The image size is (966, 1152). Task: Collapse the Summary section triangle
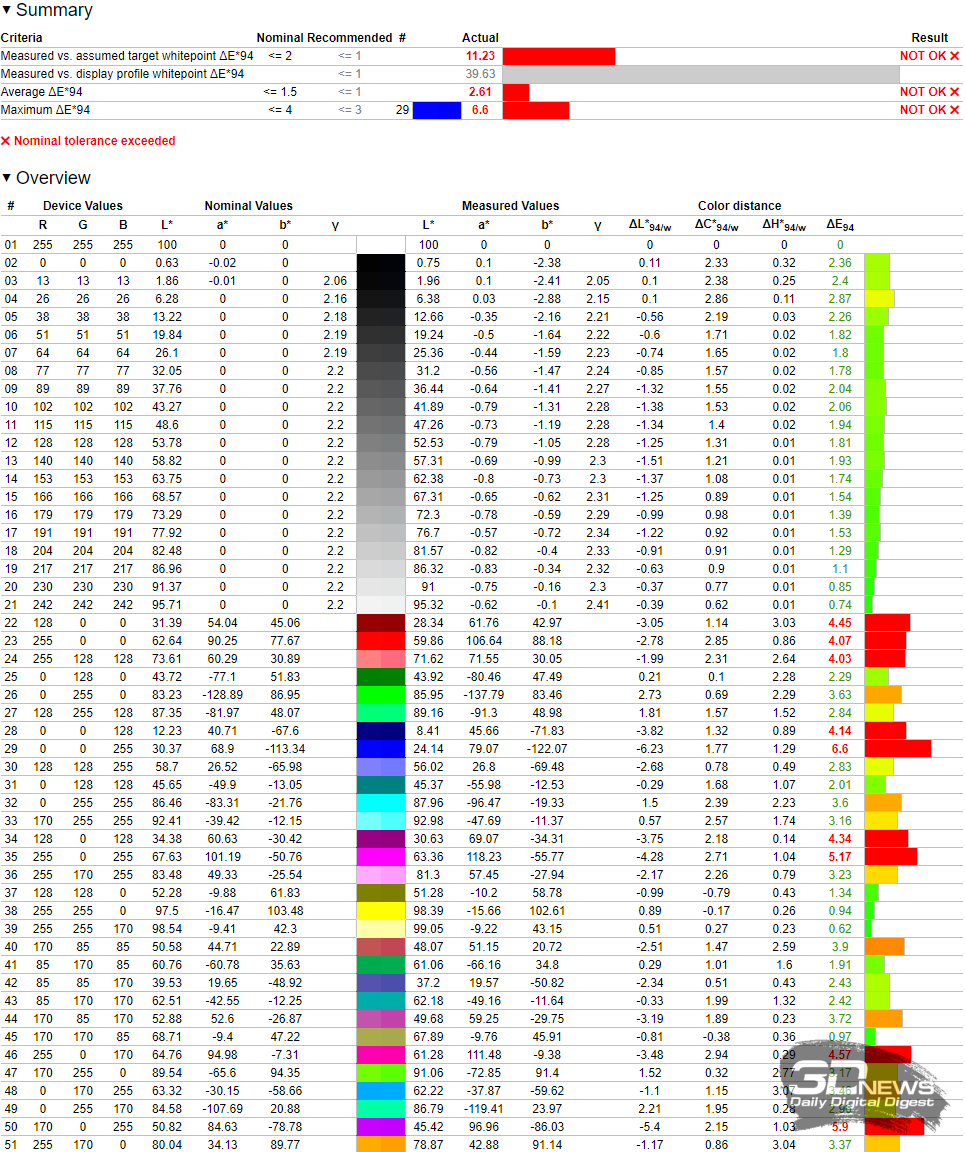(x=8, y=11)
